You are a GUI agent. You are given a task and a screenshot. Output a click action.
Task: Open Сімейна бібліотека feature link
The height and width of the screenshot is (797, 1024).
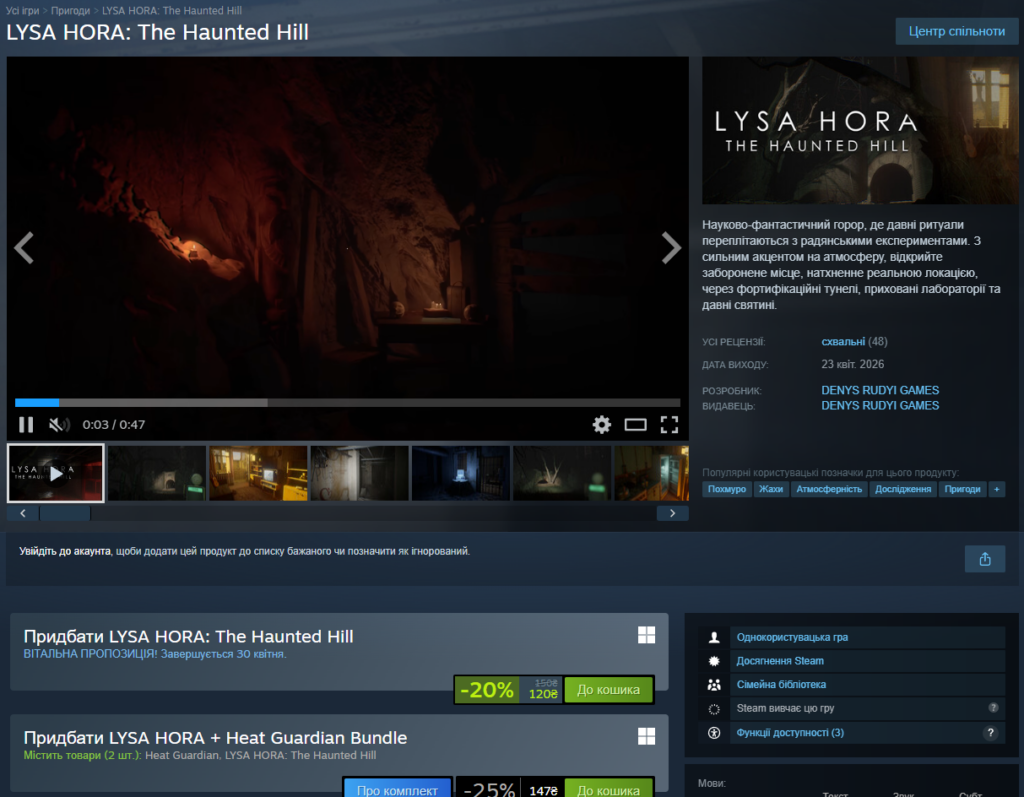point(781,685)
